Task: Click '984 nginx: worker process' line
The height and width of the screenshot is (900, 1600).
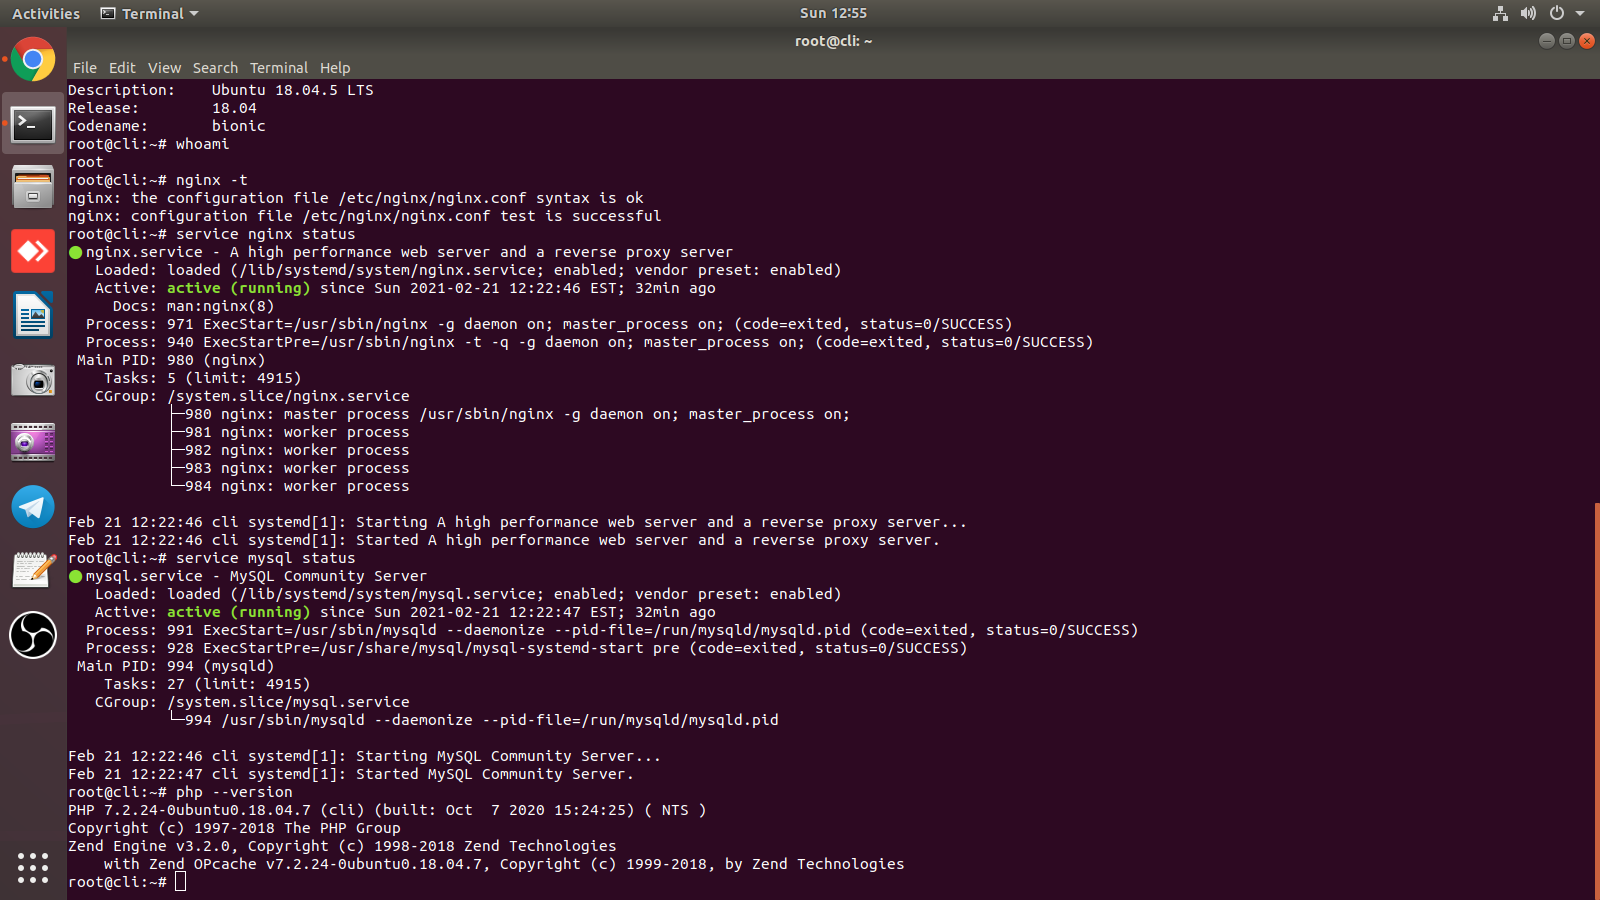Action: (297, 486)
